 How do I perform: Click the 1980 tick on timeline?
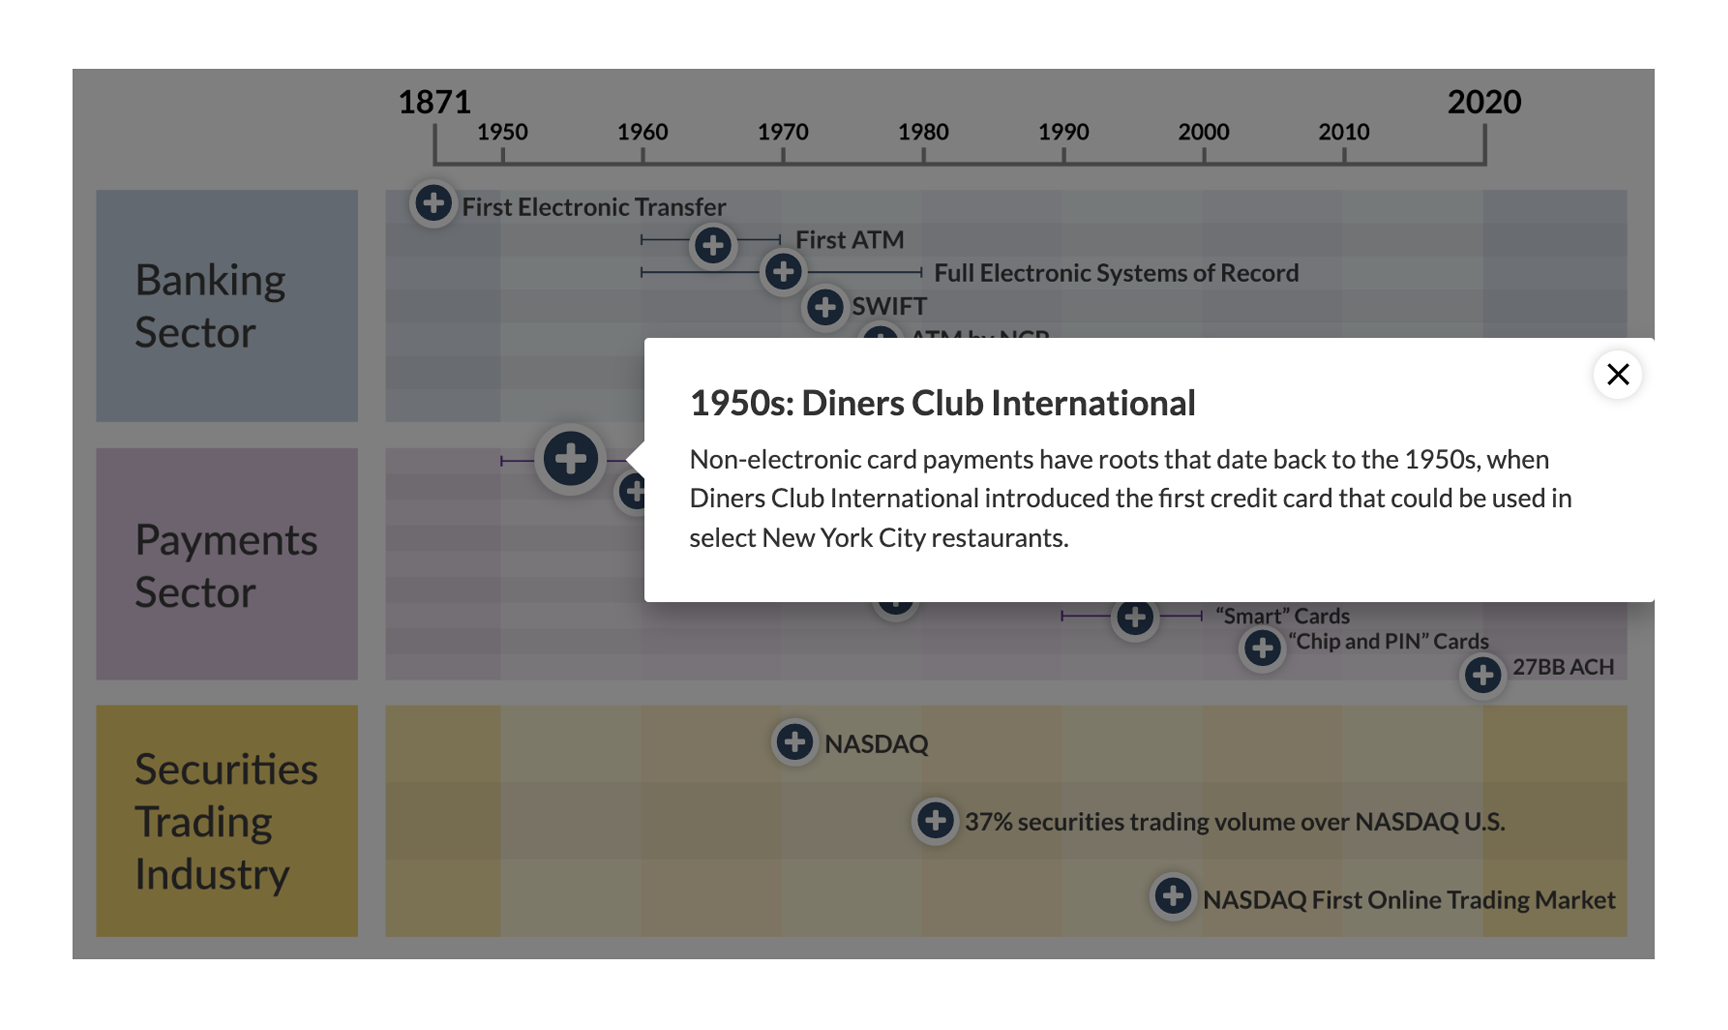pos(923,132)
